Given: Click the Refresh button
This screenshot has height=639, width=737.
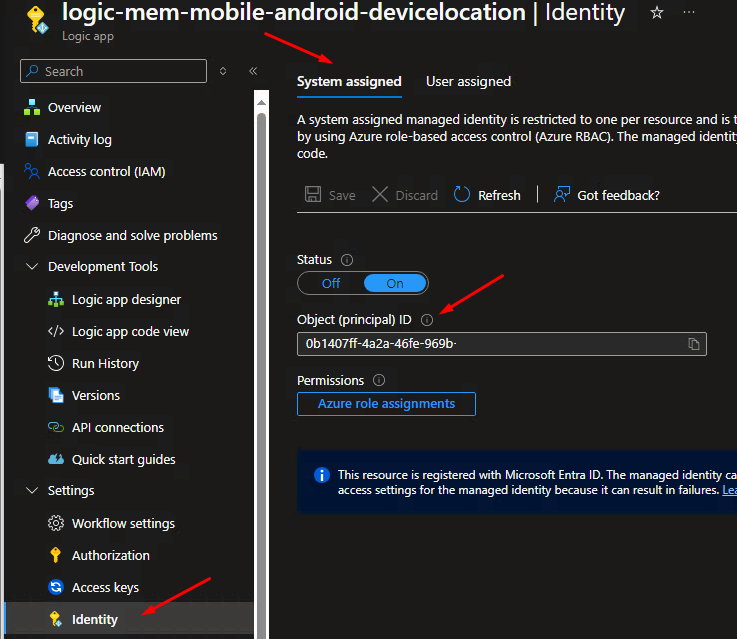Looking at the screenshot, I should (x=488, y=195).
